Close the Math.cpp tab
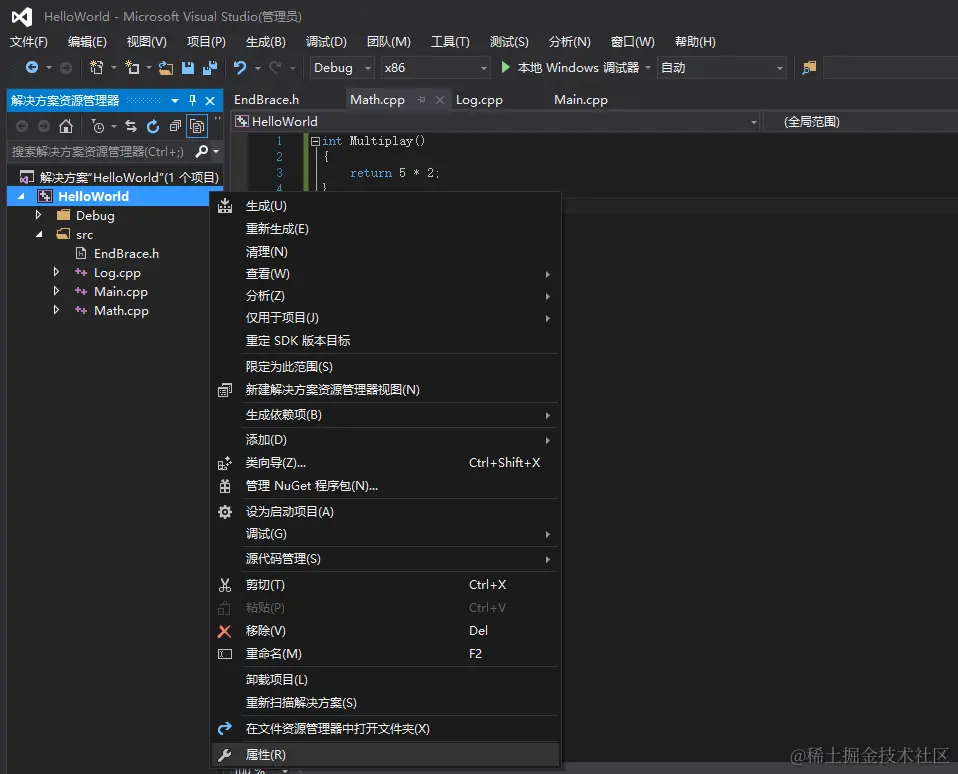Viewport: 958px width, 774px height. click(x=440, y=100)
